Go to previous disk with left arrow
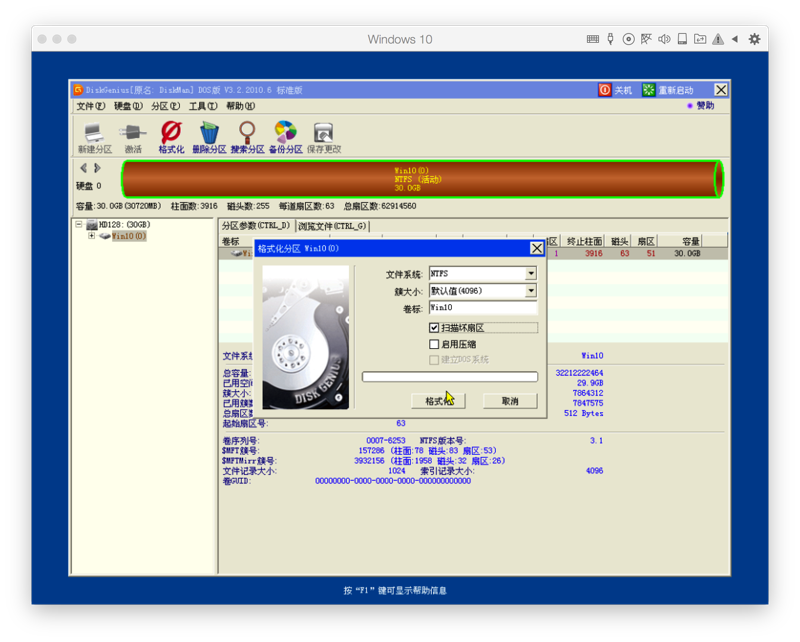Image resolution: width=800 pixels, height=642 pixels. (83, 168)
